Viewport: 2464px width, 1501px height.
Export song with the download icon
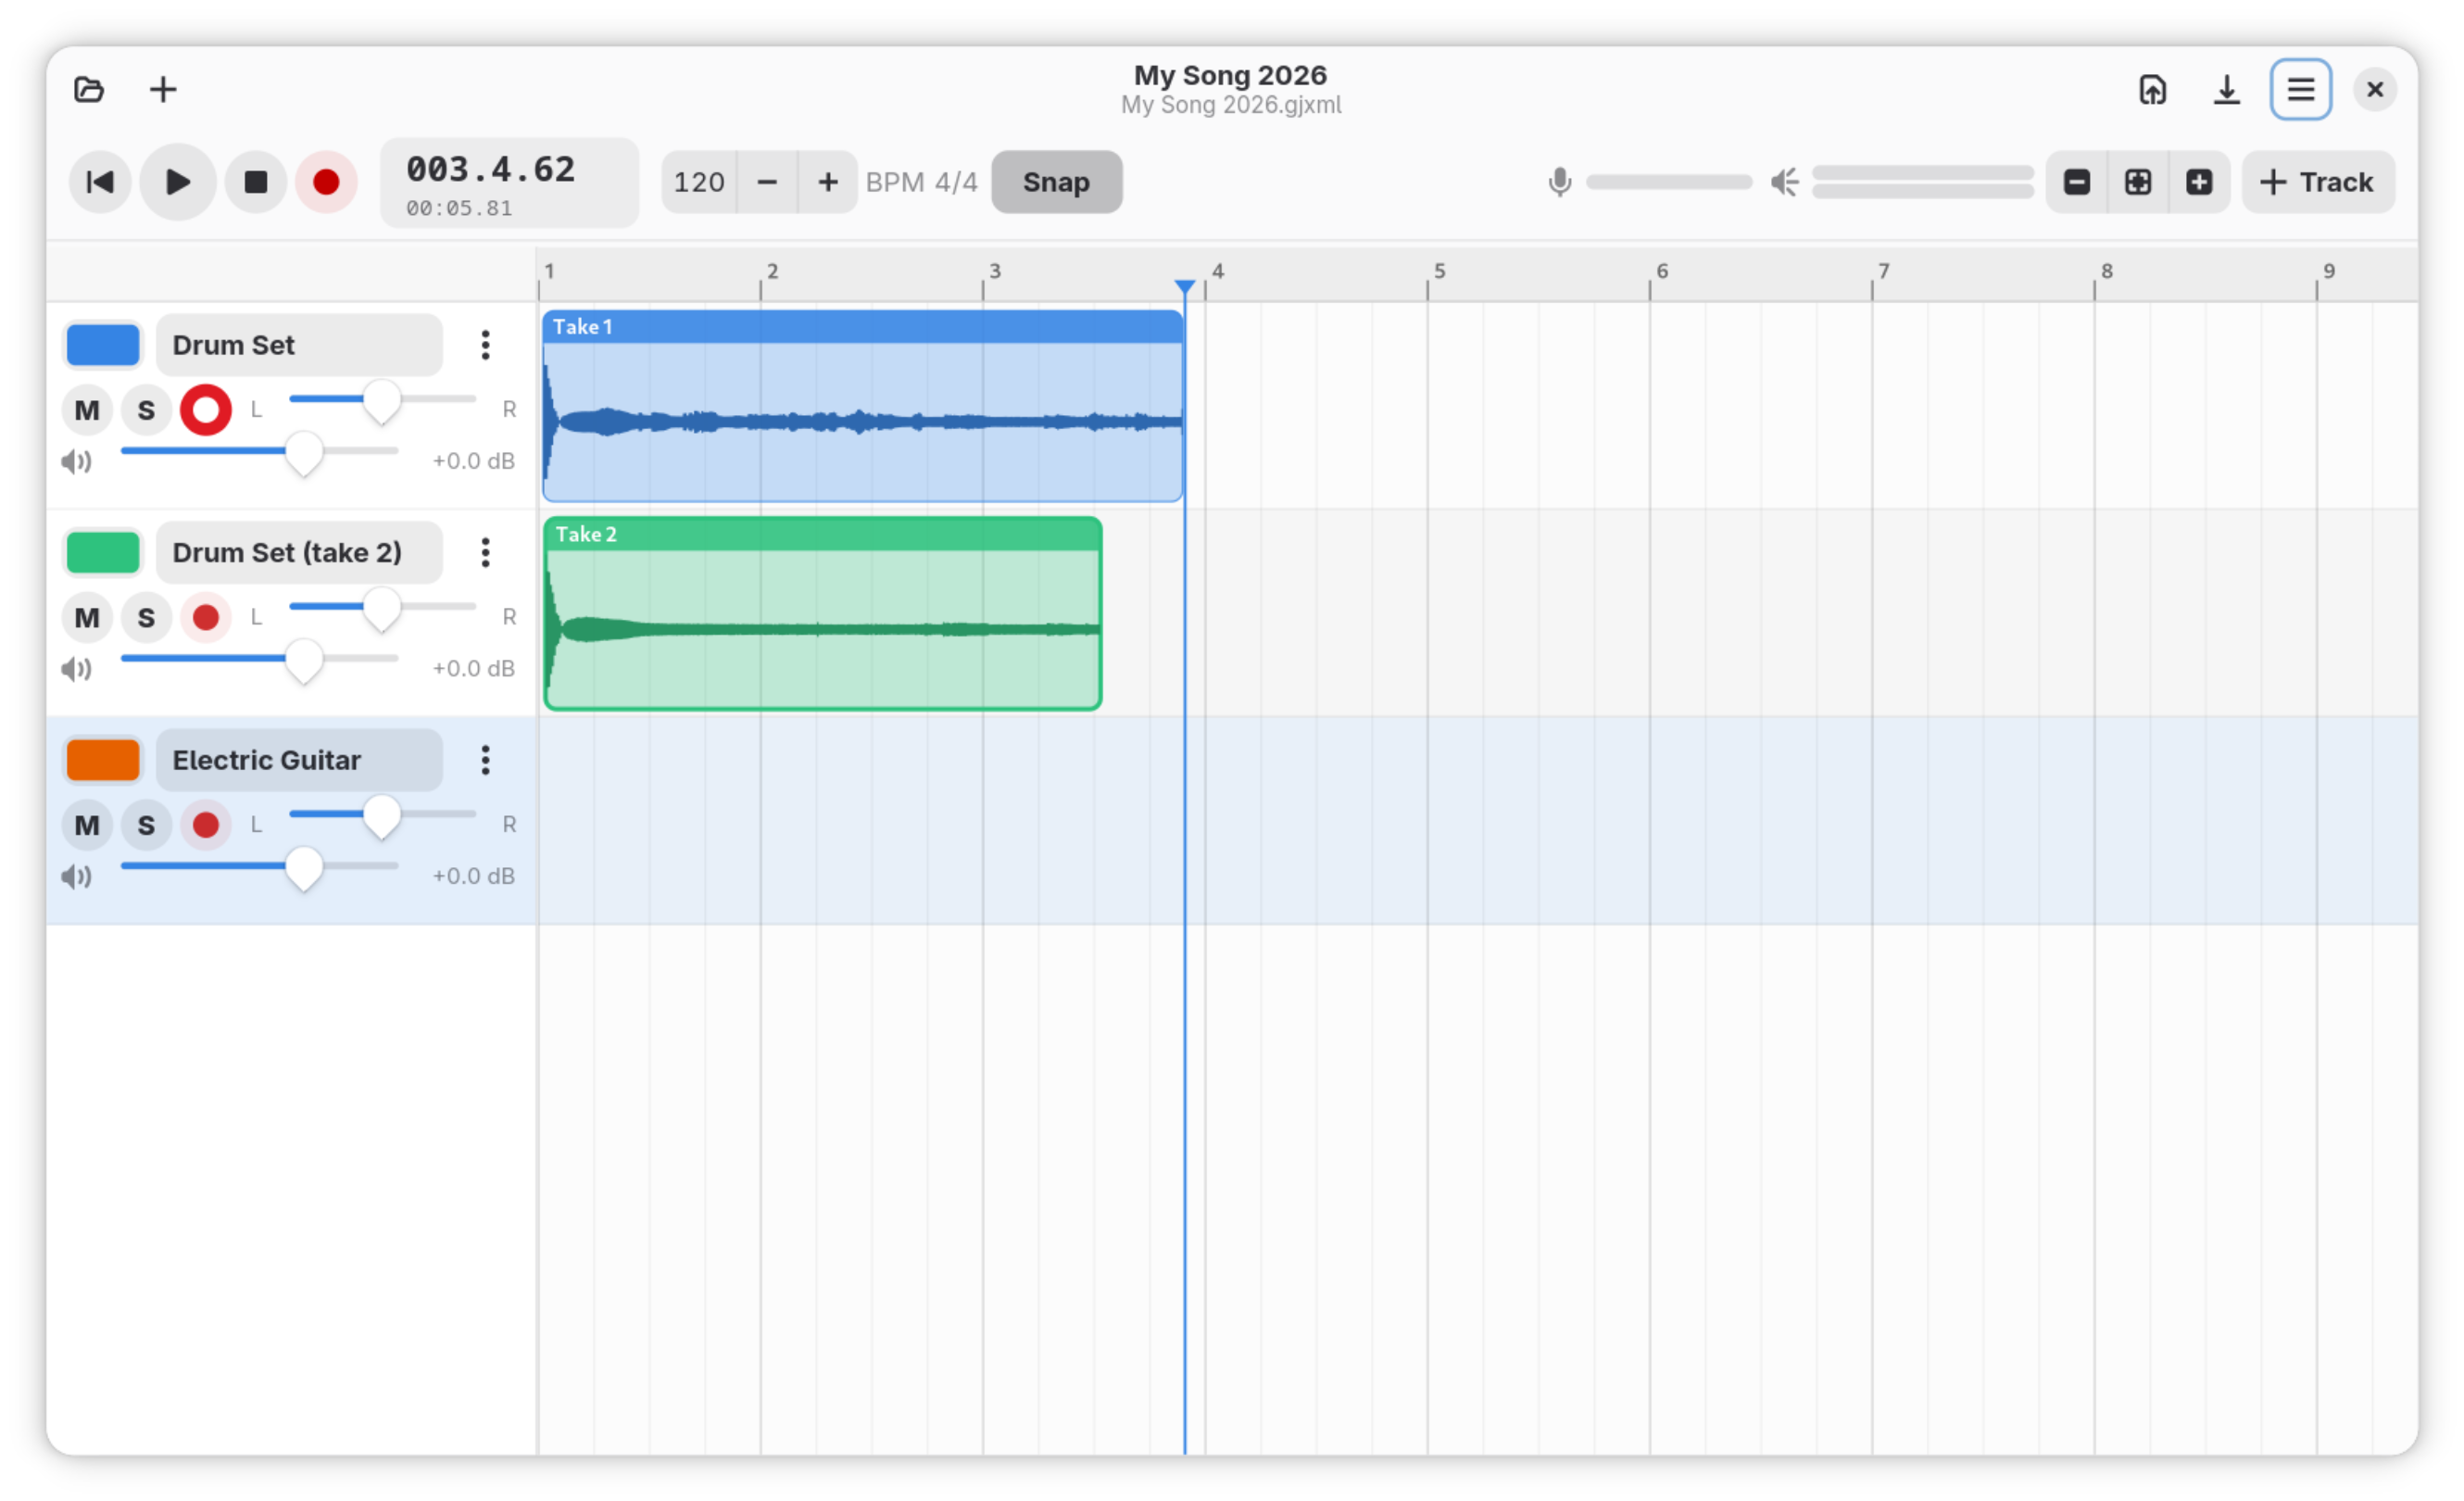pos(2226,90)
